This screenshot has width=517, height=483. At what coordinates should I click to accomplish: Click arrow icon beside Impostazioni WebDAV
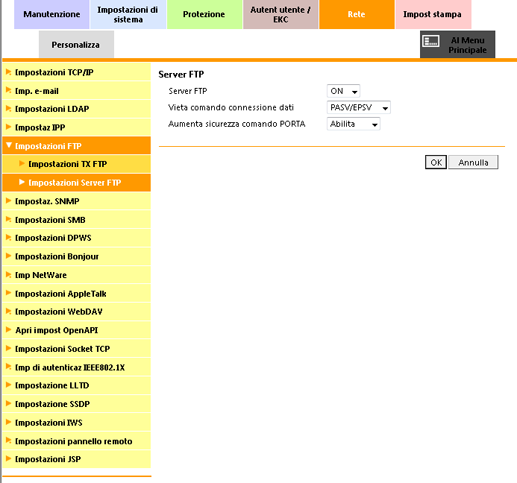9,311
